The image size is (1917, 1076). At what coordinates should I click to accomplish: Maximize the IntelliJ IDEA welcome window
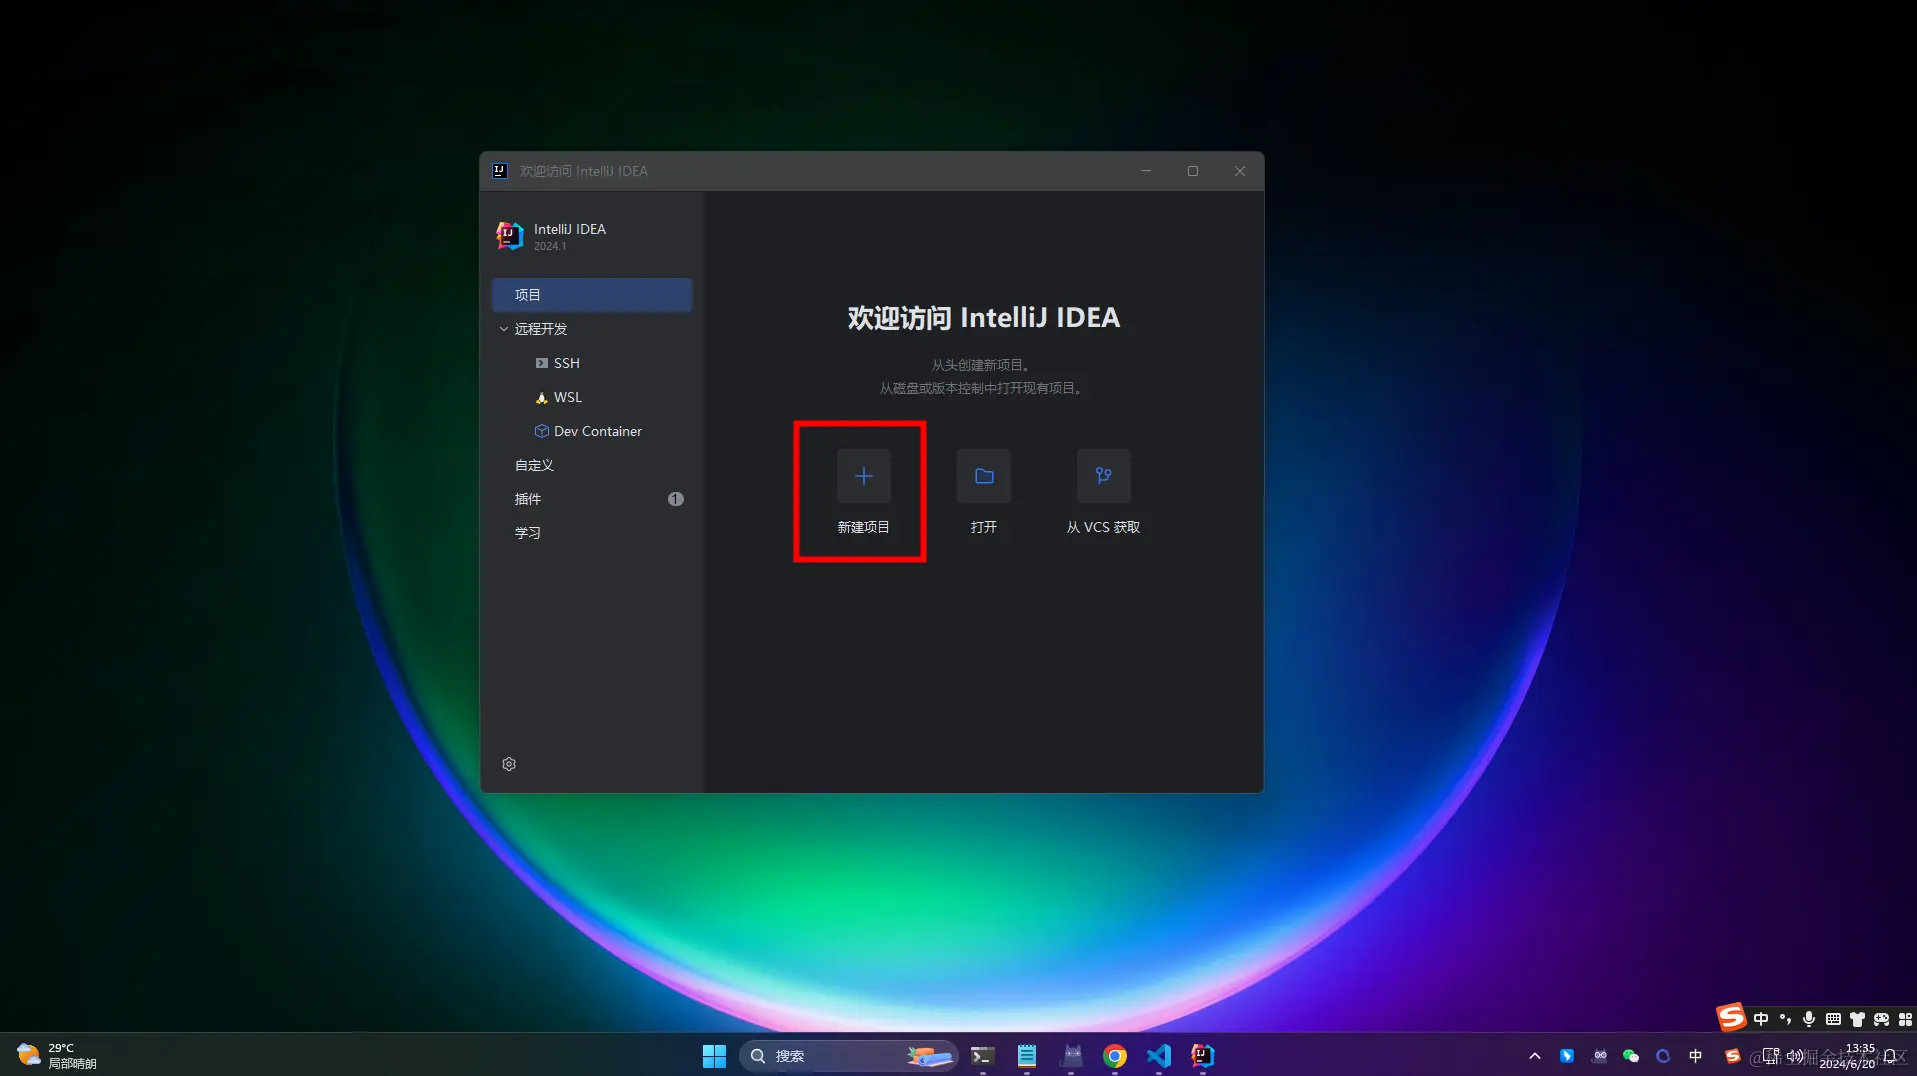coord(1193,171)
